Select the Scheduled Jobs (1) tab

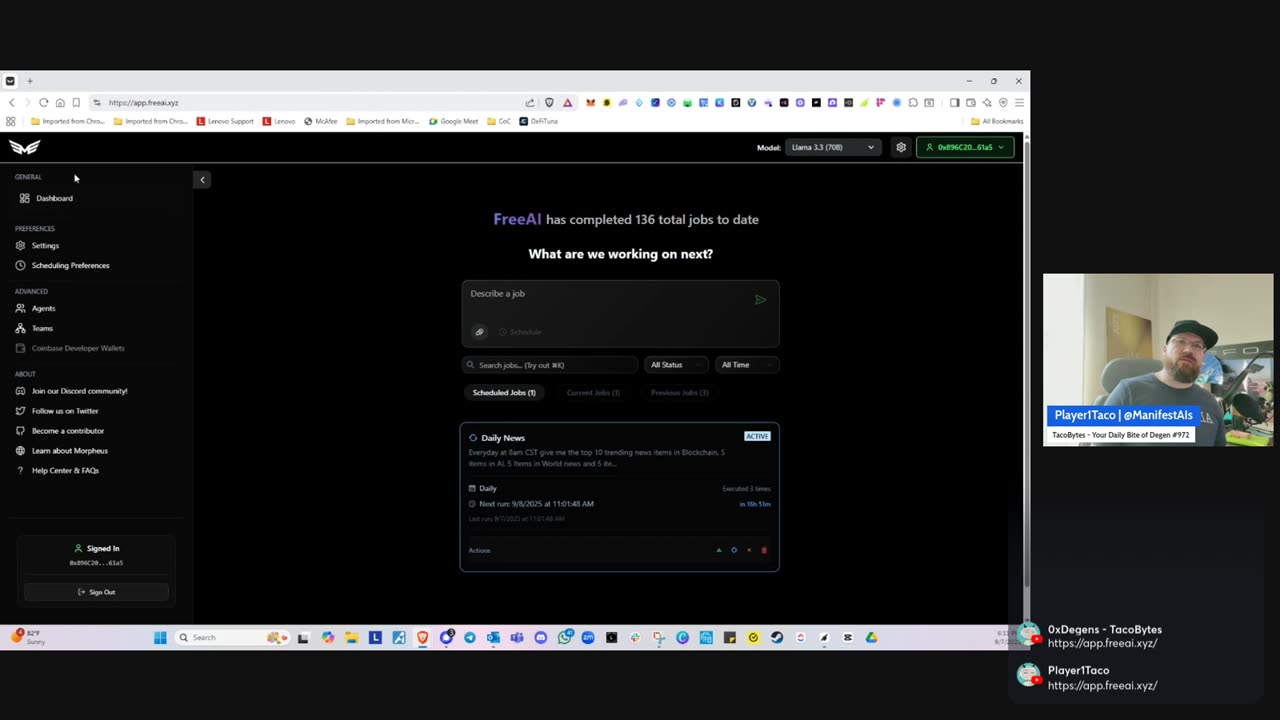[x=504, y=393]
